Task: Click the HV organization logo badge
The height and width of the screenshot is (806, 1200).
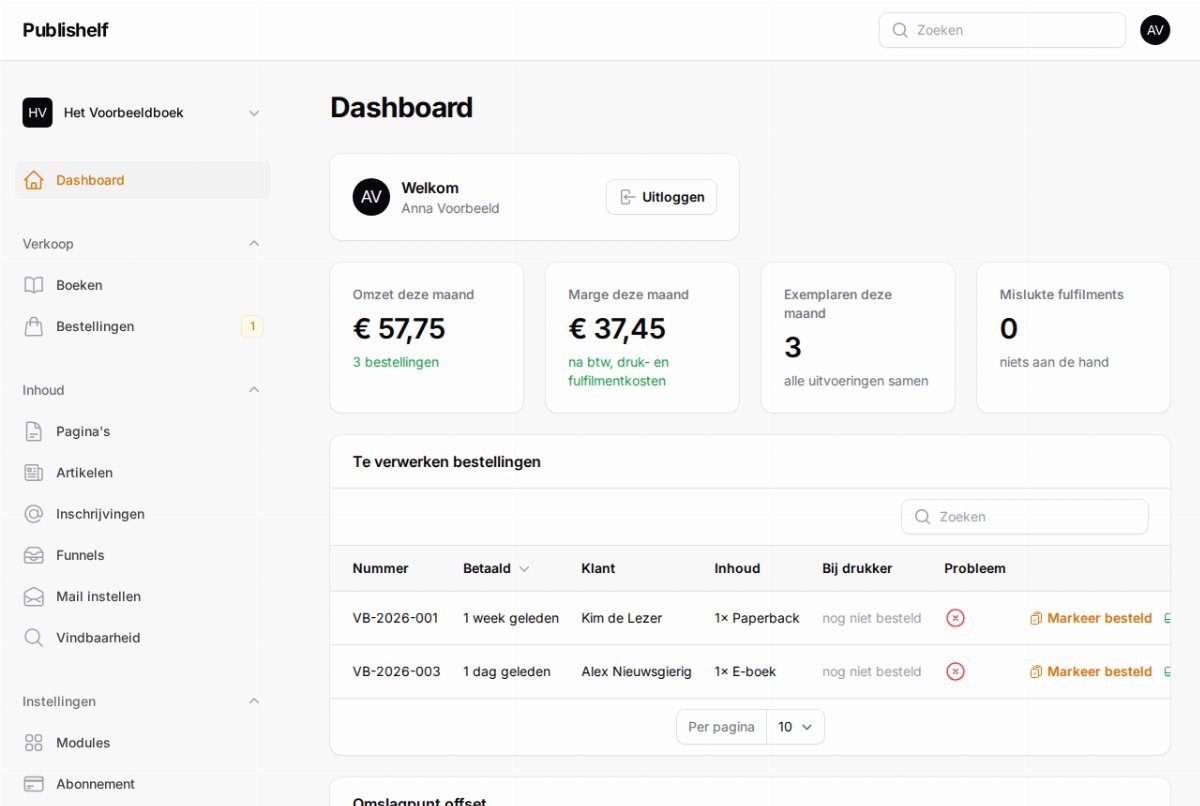Action: coord(38,113)
